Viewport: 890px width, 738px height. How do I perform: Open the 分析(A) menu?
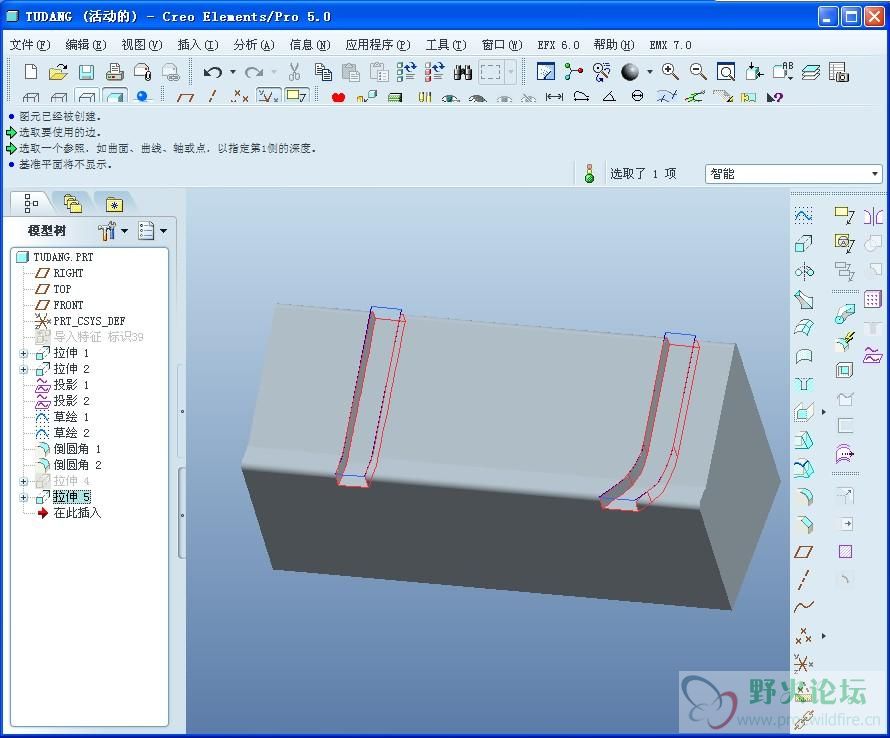pos(254,45)
